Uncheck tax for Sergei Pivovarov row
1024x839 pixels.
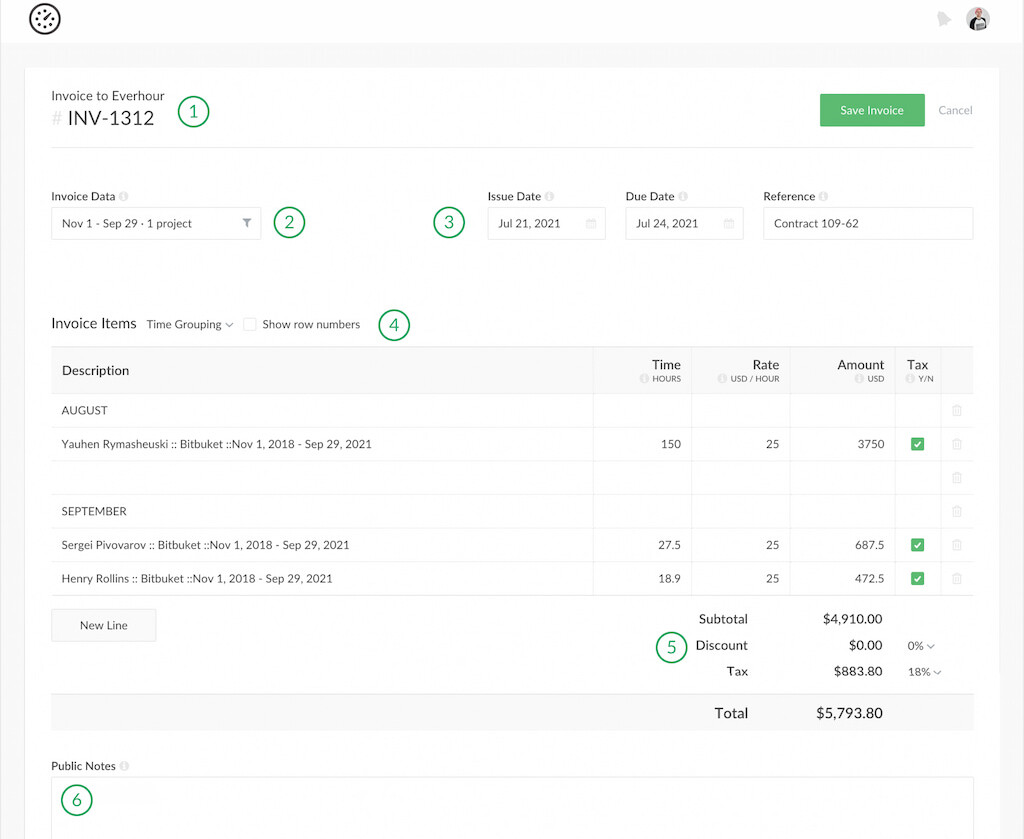(917, 545)
